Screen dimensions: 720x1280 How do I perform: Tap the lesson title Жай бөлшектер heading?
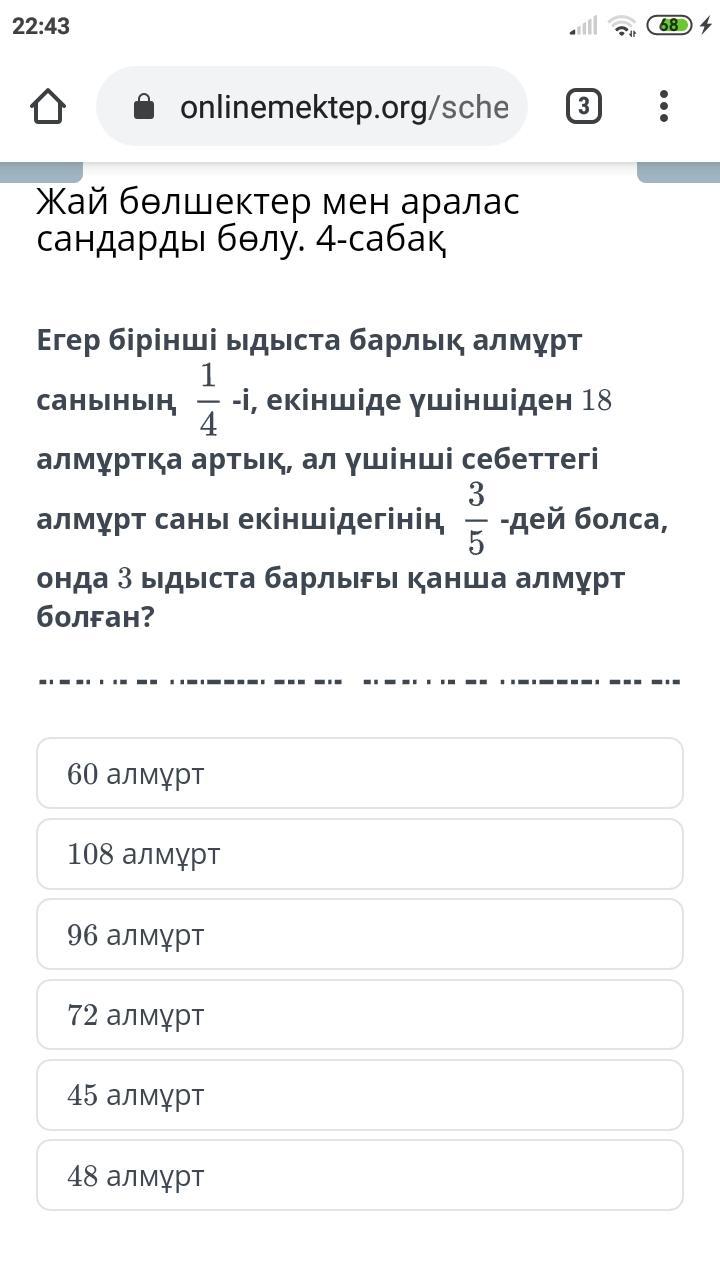point(278,220)
